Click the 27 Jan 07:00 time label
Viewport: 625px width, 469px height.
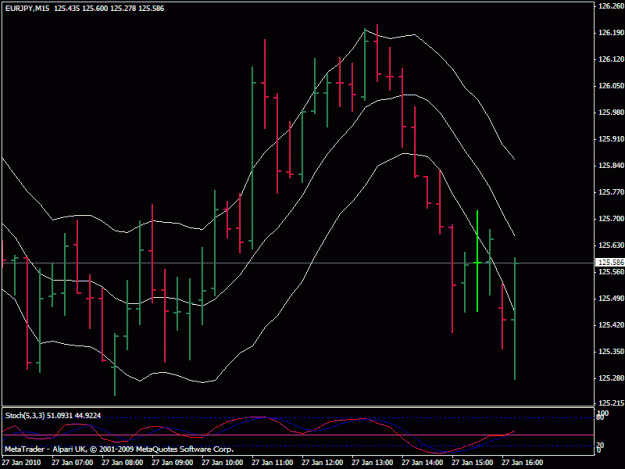(x=72, y=463)
